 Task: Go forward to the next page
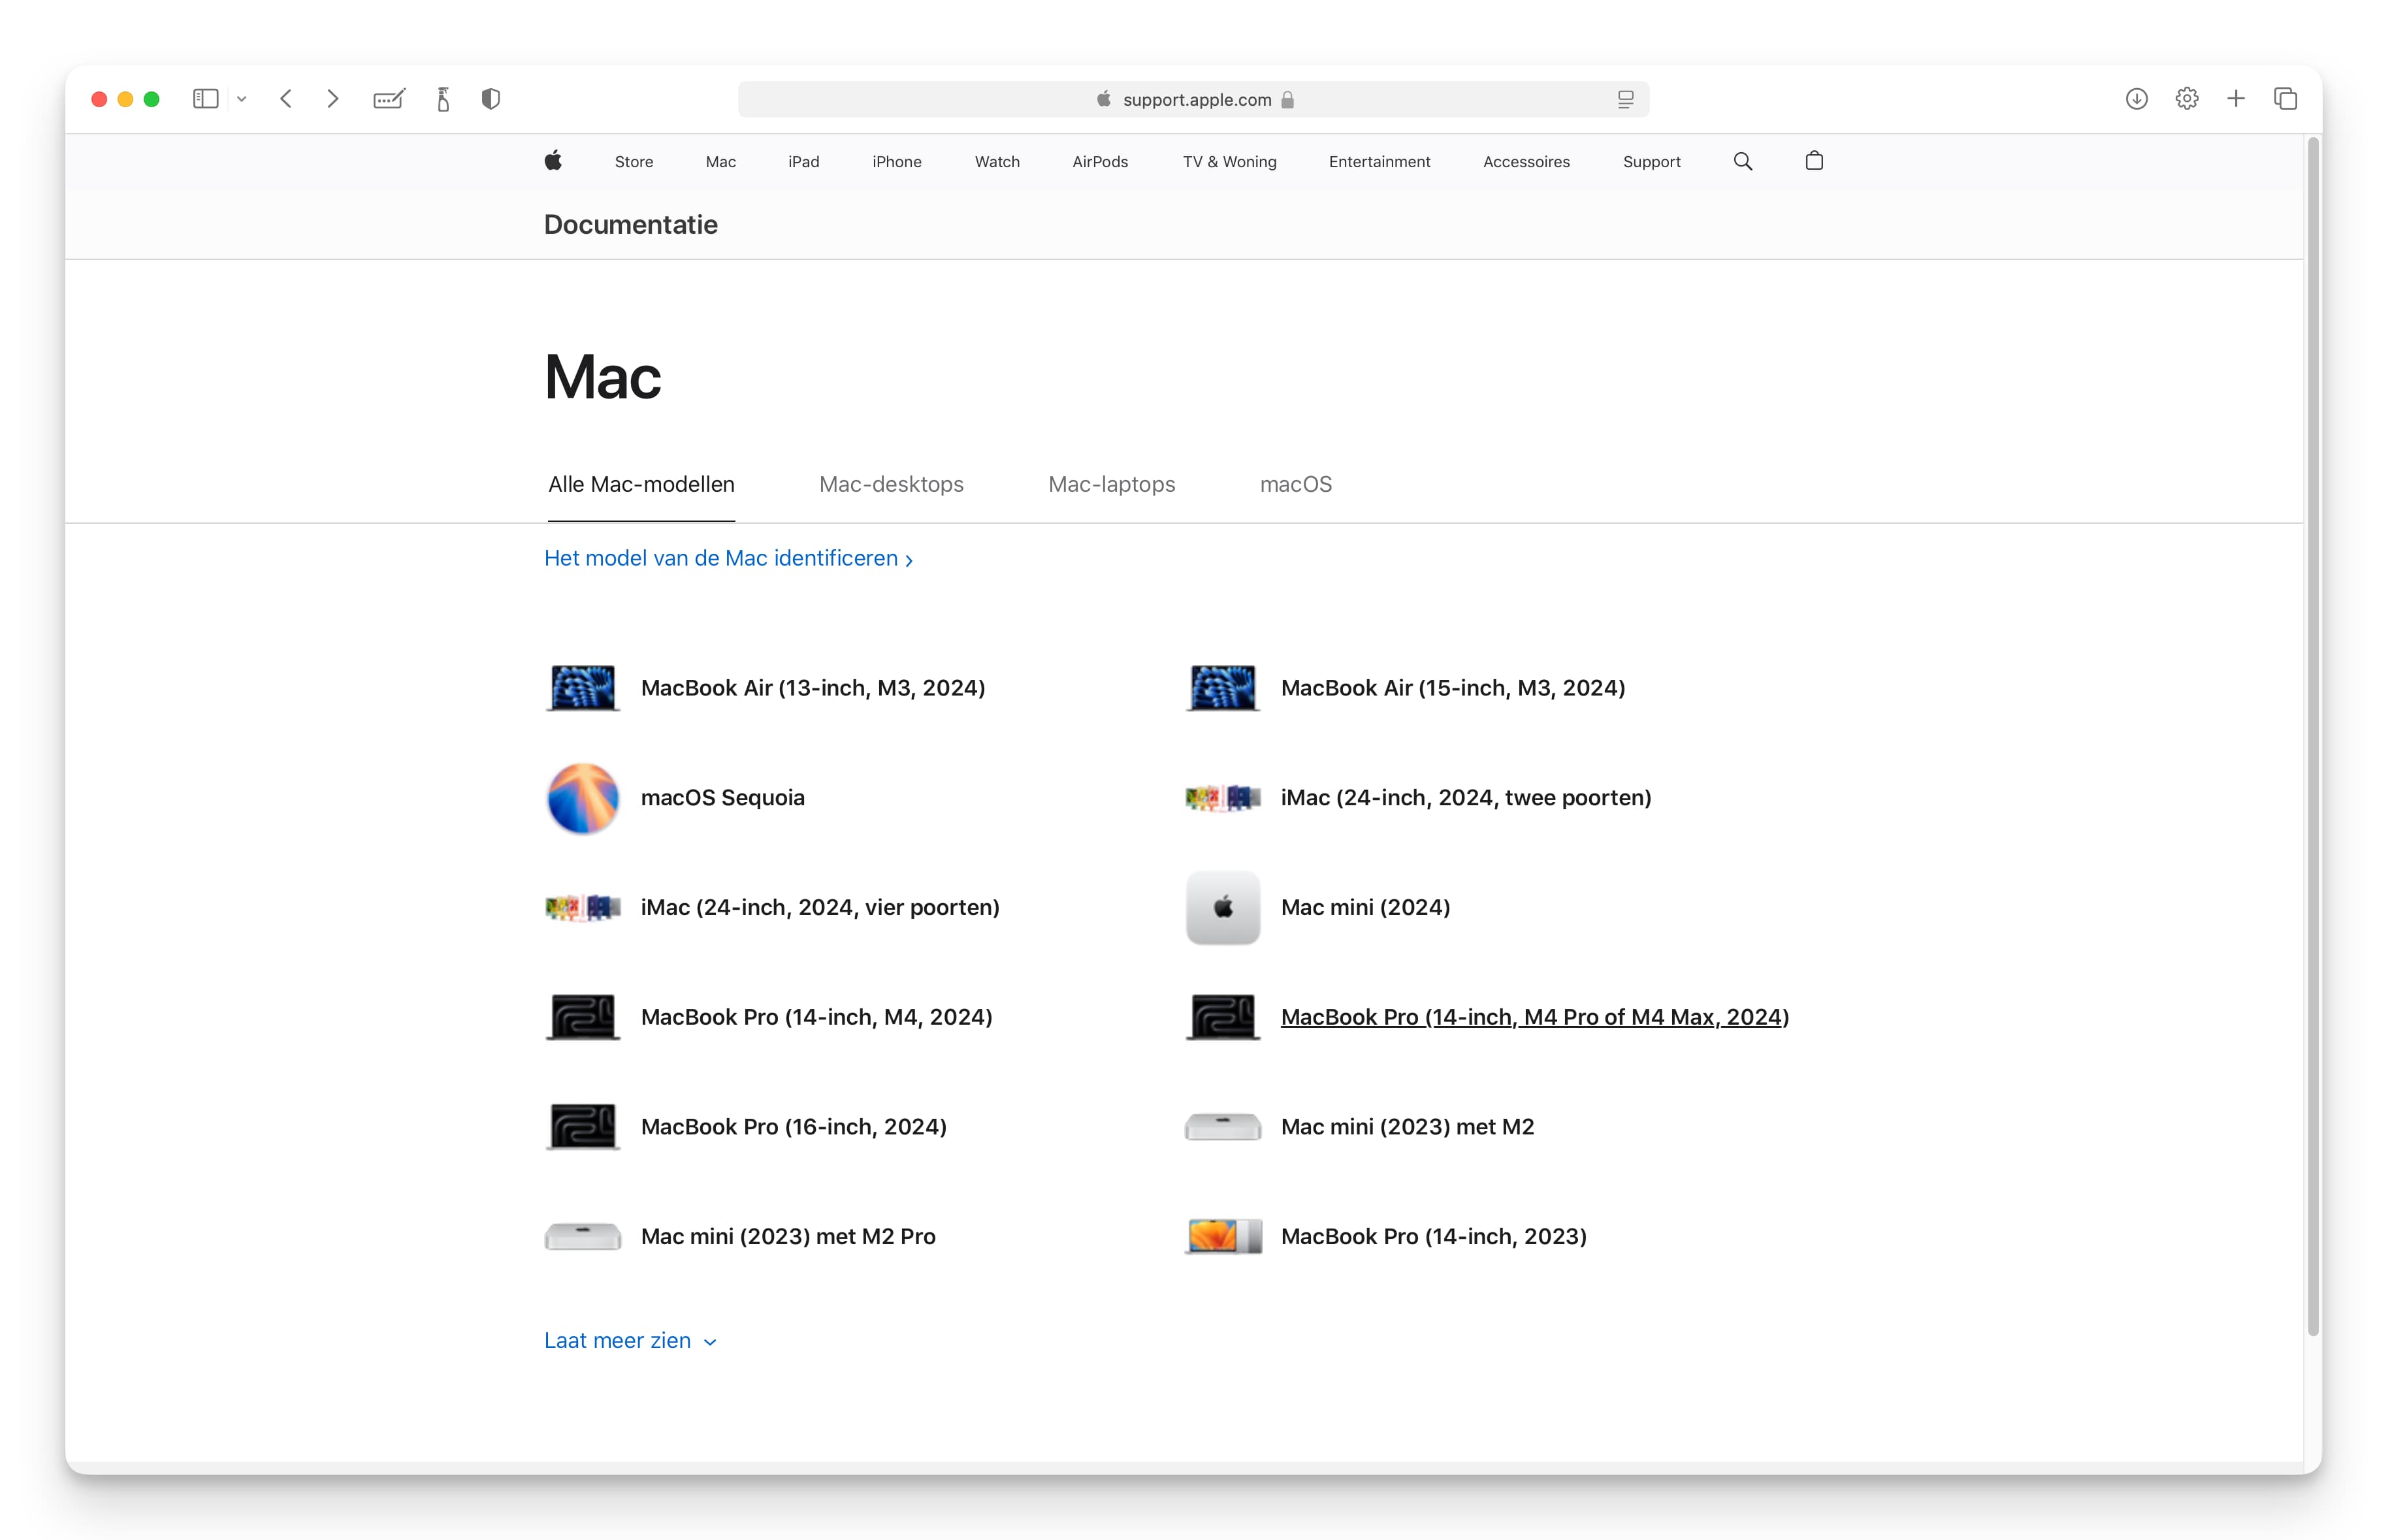point(333,99)
